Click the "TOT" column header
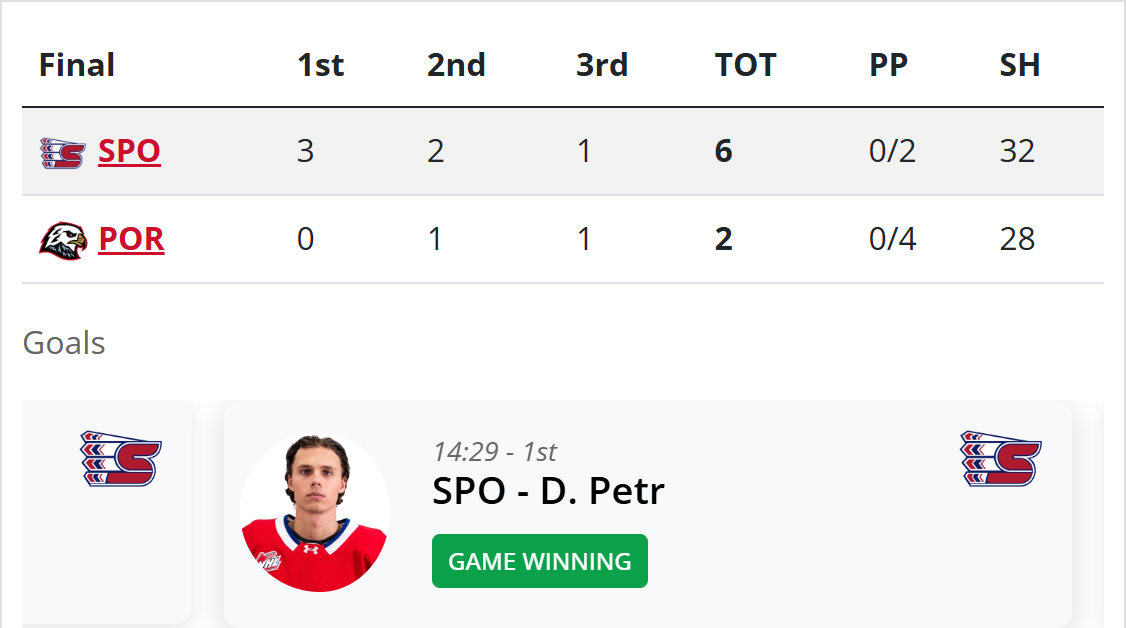Screen dimensions: 1126x628 click(x=745, y=66)
